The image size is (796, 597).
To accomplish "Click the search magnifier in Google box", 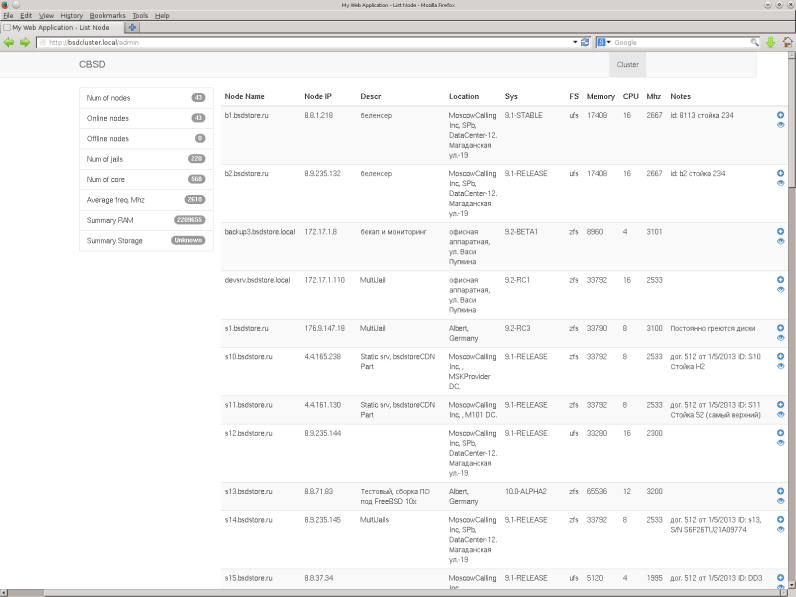I will tap(754, 42).
